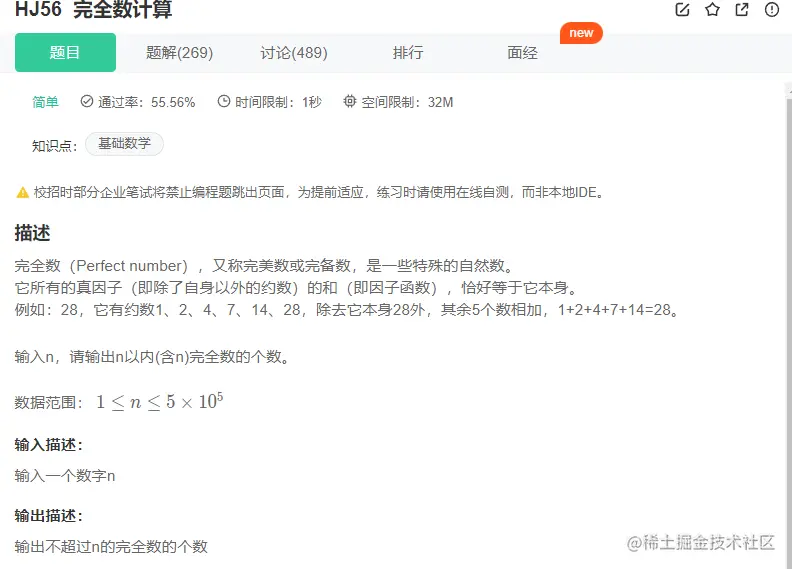
Task: Open the 讨论(489) tab
Action: pyautogui.click(x=293, y=53)
